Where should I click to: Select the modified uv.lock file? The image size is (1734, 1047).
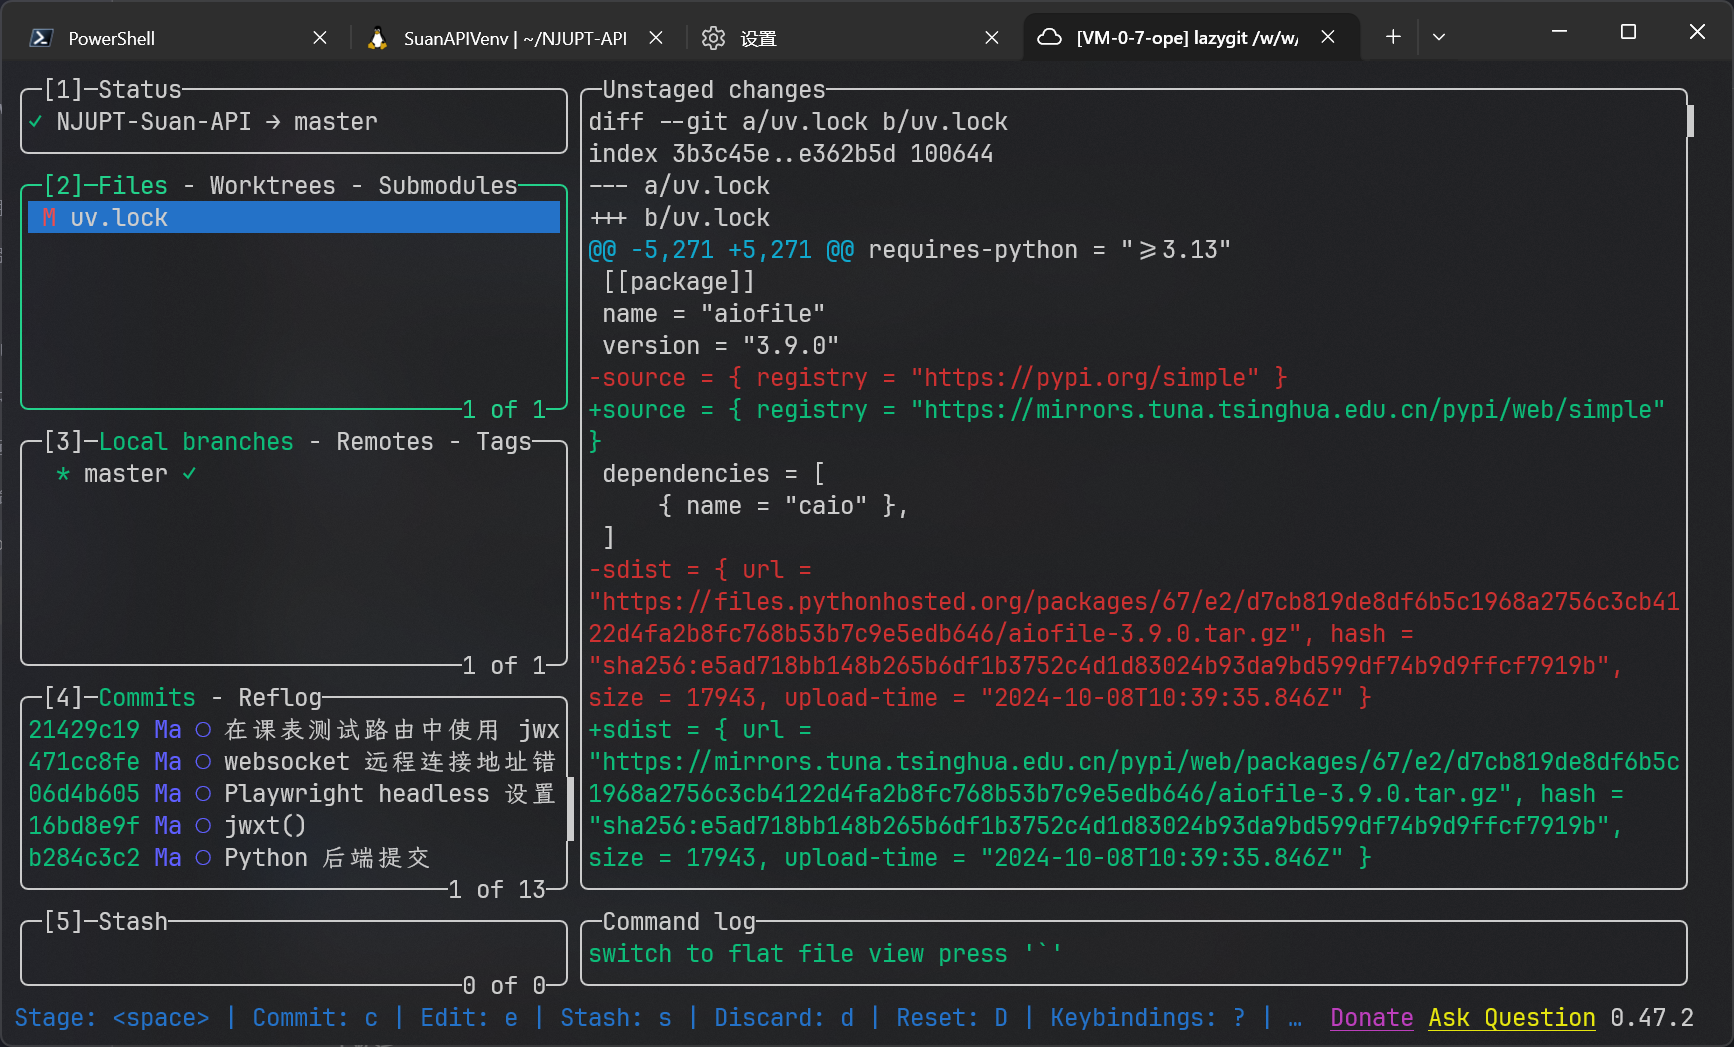(x=119, y=218)
